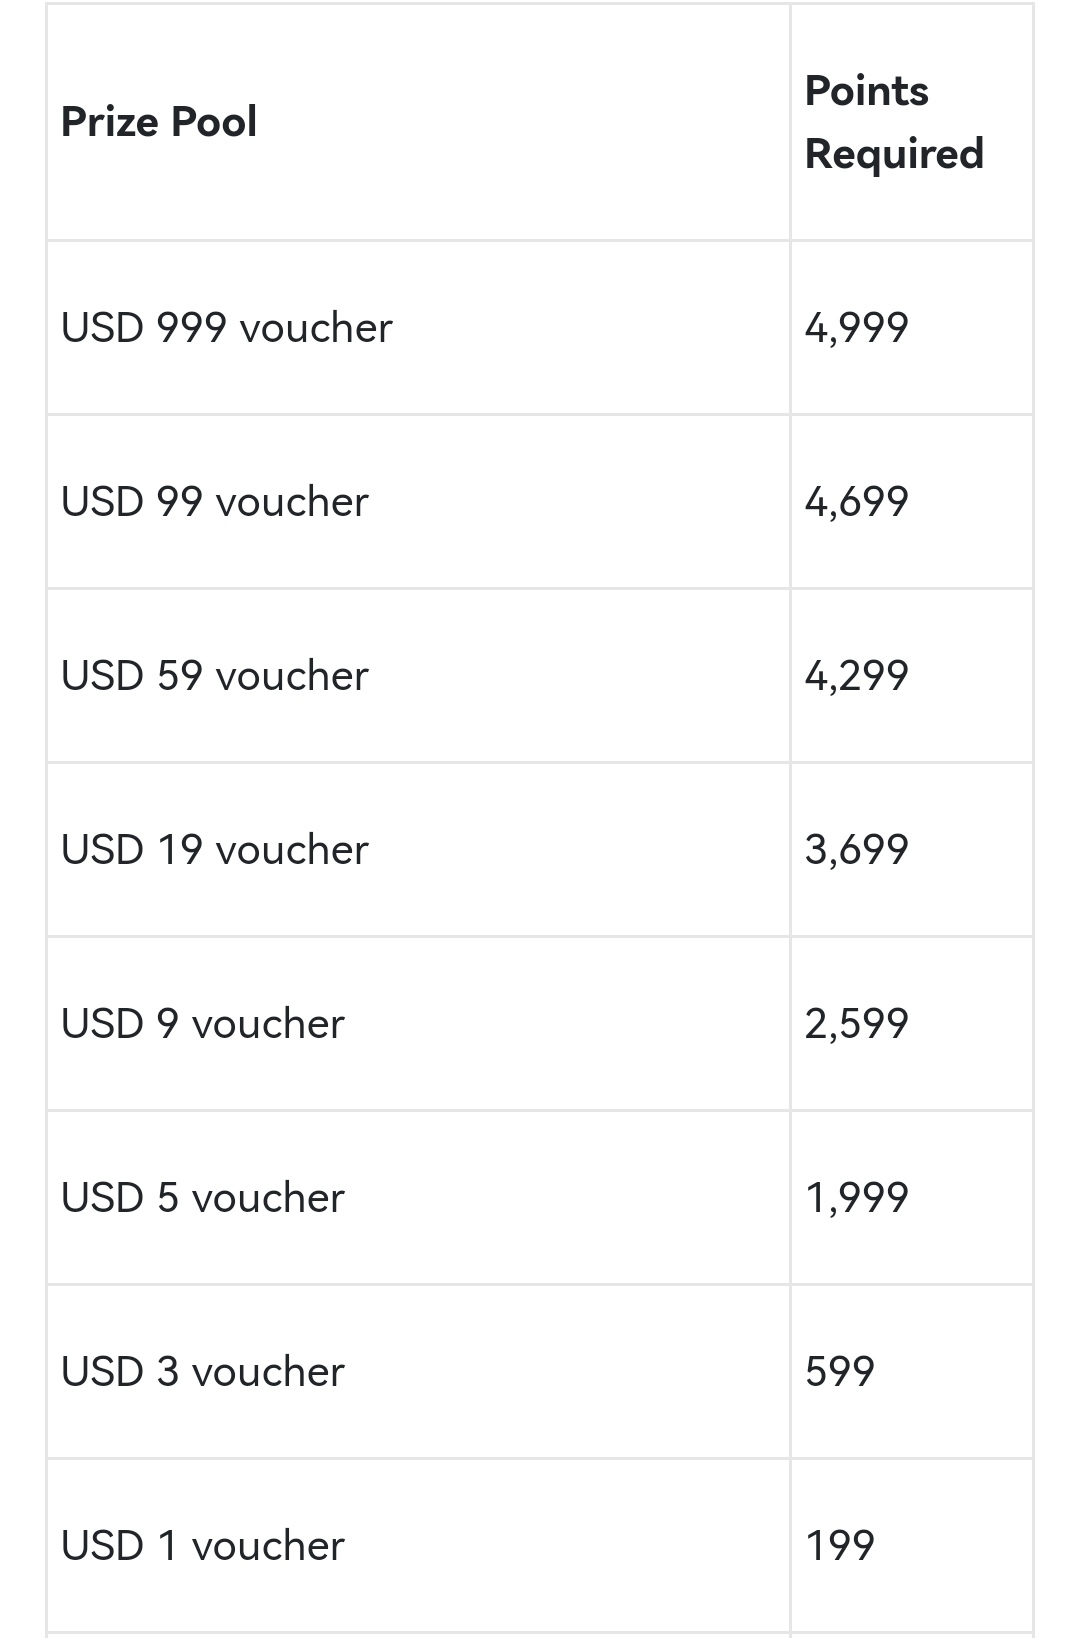
Task: Click the 4,999 points value
Action: point(857,328)
